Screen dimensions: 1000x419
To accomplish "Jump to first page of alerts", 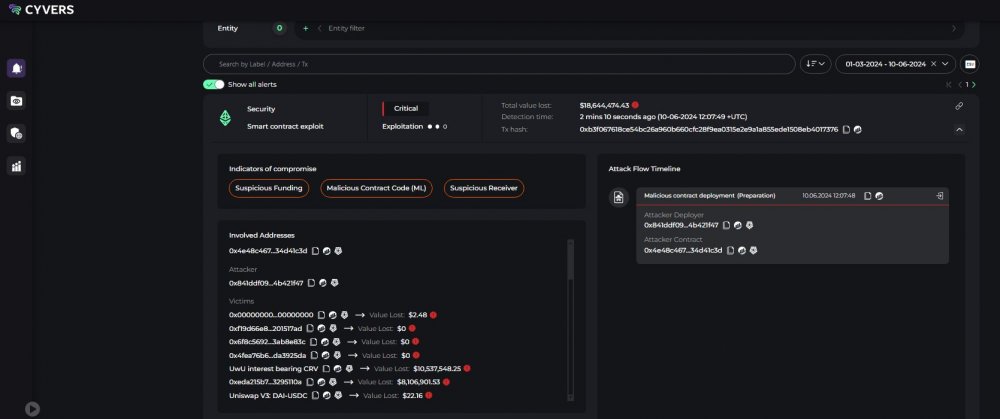I will pyautogui.click(x=949, y=84).
